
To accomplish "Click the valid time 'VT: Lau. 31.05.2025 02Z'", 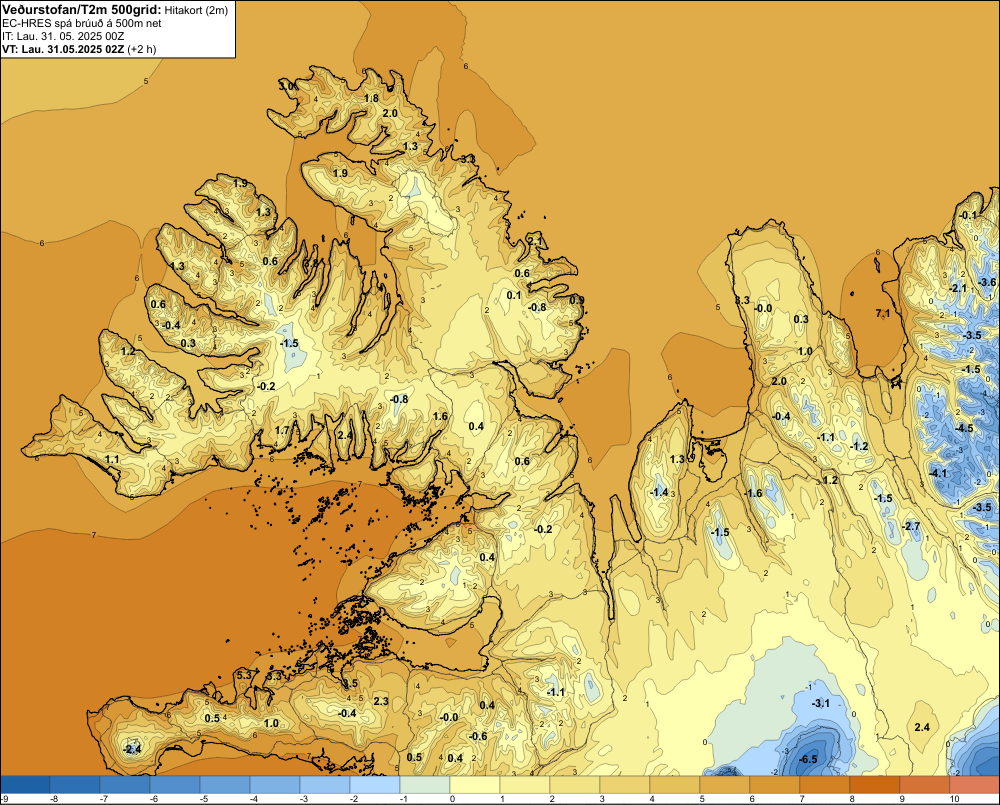I will click(63, 49).
